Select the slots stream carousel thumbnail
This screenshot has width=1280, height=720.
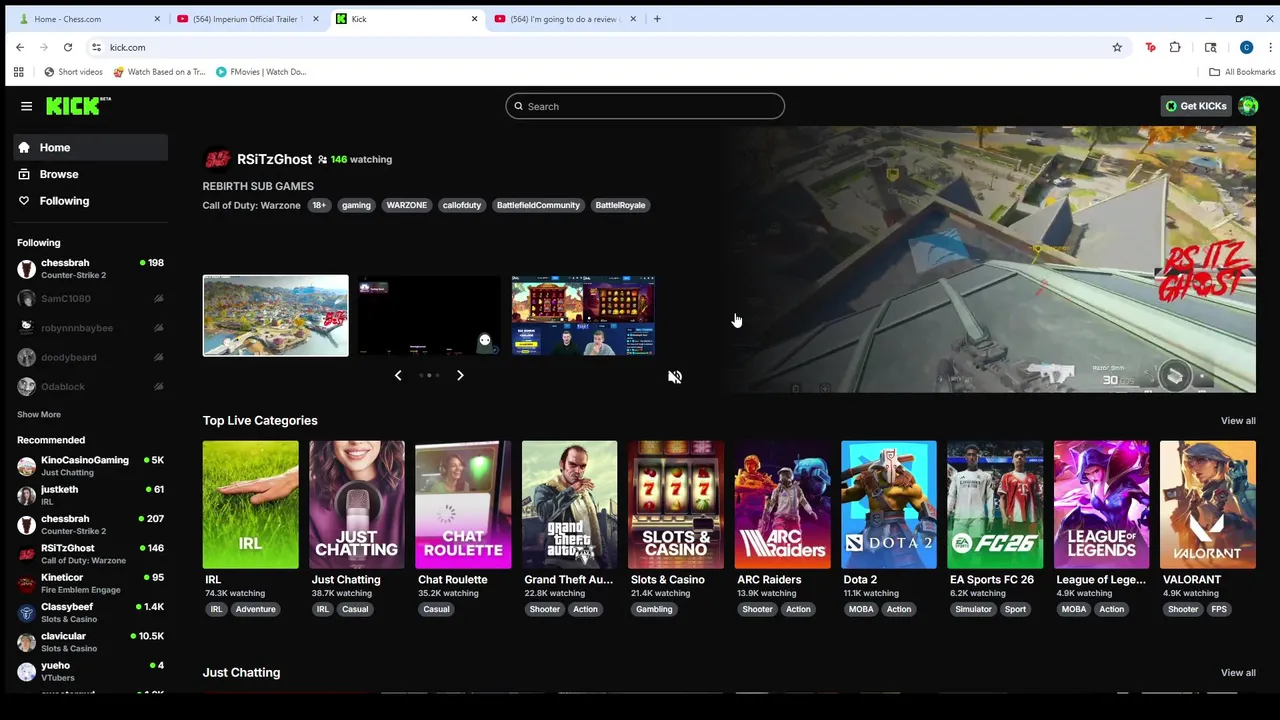[x=583, y=316]
